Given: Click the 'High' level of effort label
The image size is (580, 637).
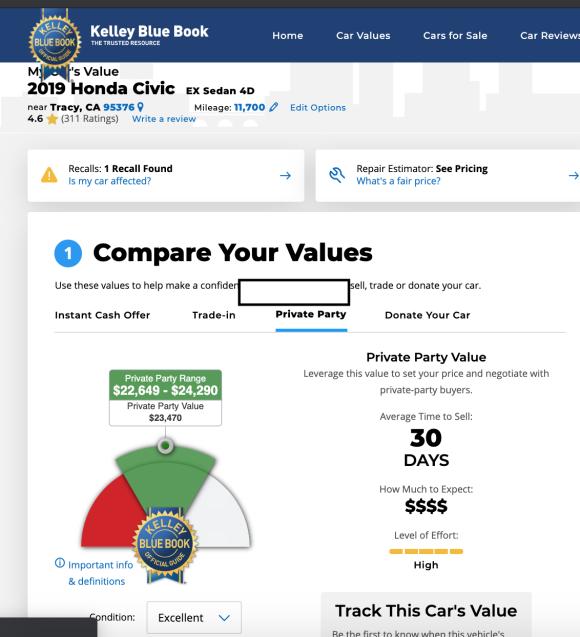Looking at the screenshot, I should (x=426, y=565).
